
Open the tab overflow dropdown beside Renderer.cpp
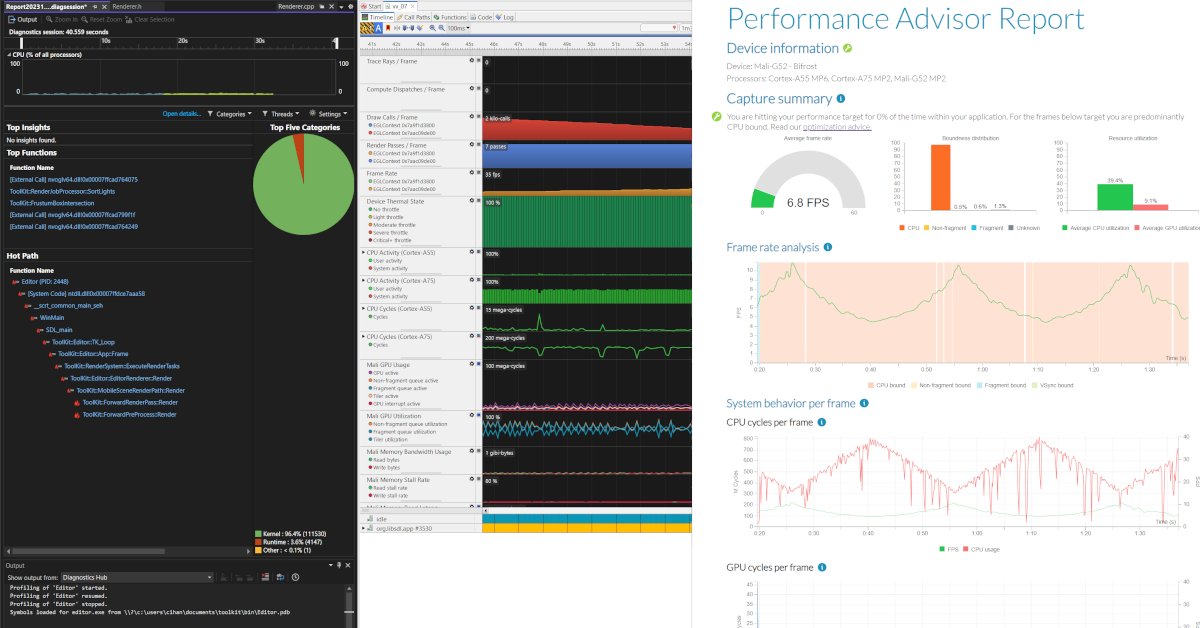(341, 7)
